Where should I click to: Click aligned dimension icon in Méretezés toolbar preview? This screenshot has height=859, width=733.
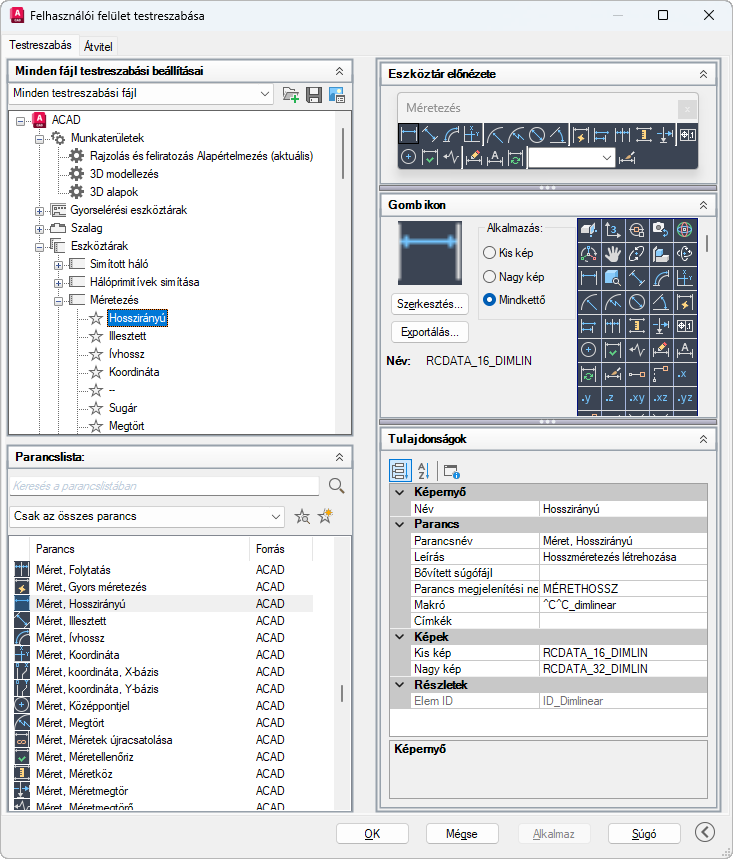[431, 134]
